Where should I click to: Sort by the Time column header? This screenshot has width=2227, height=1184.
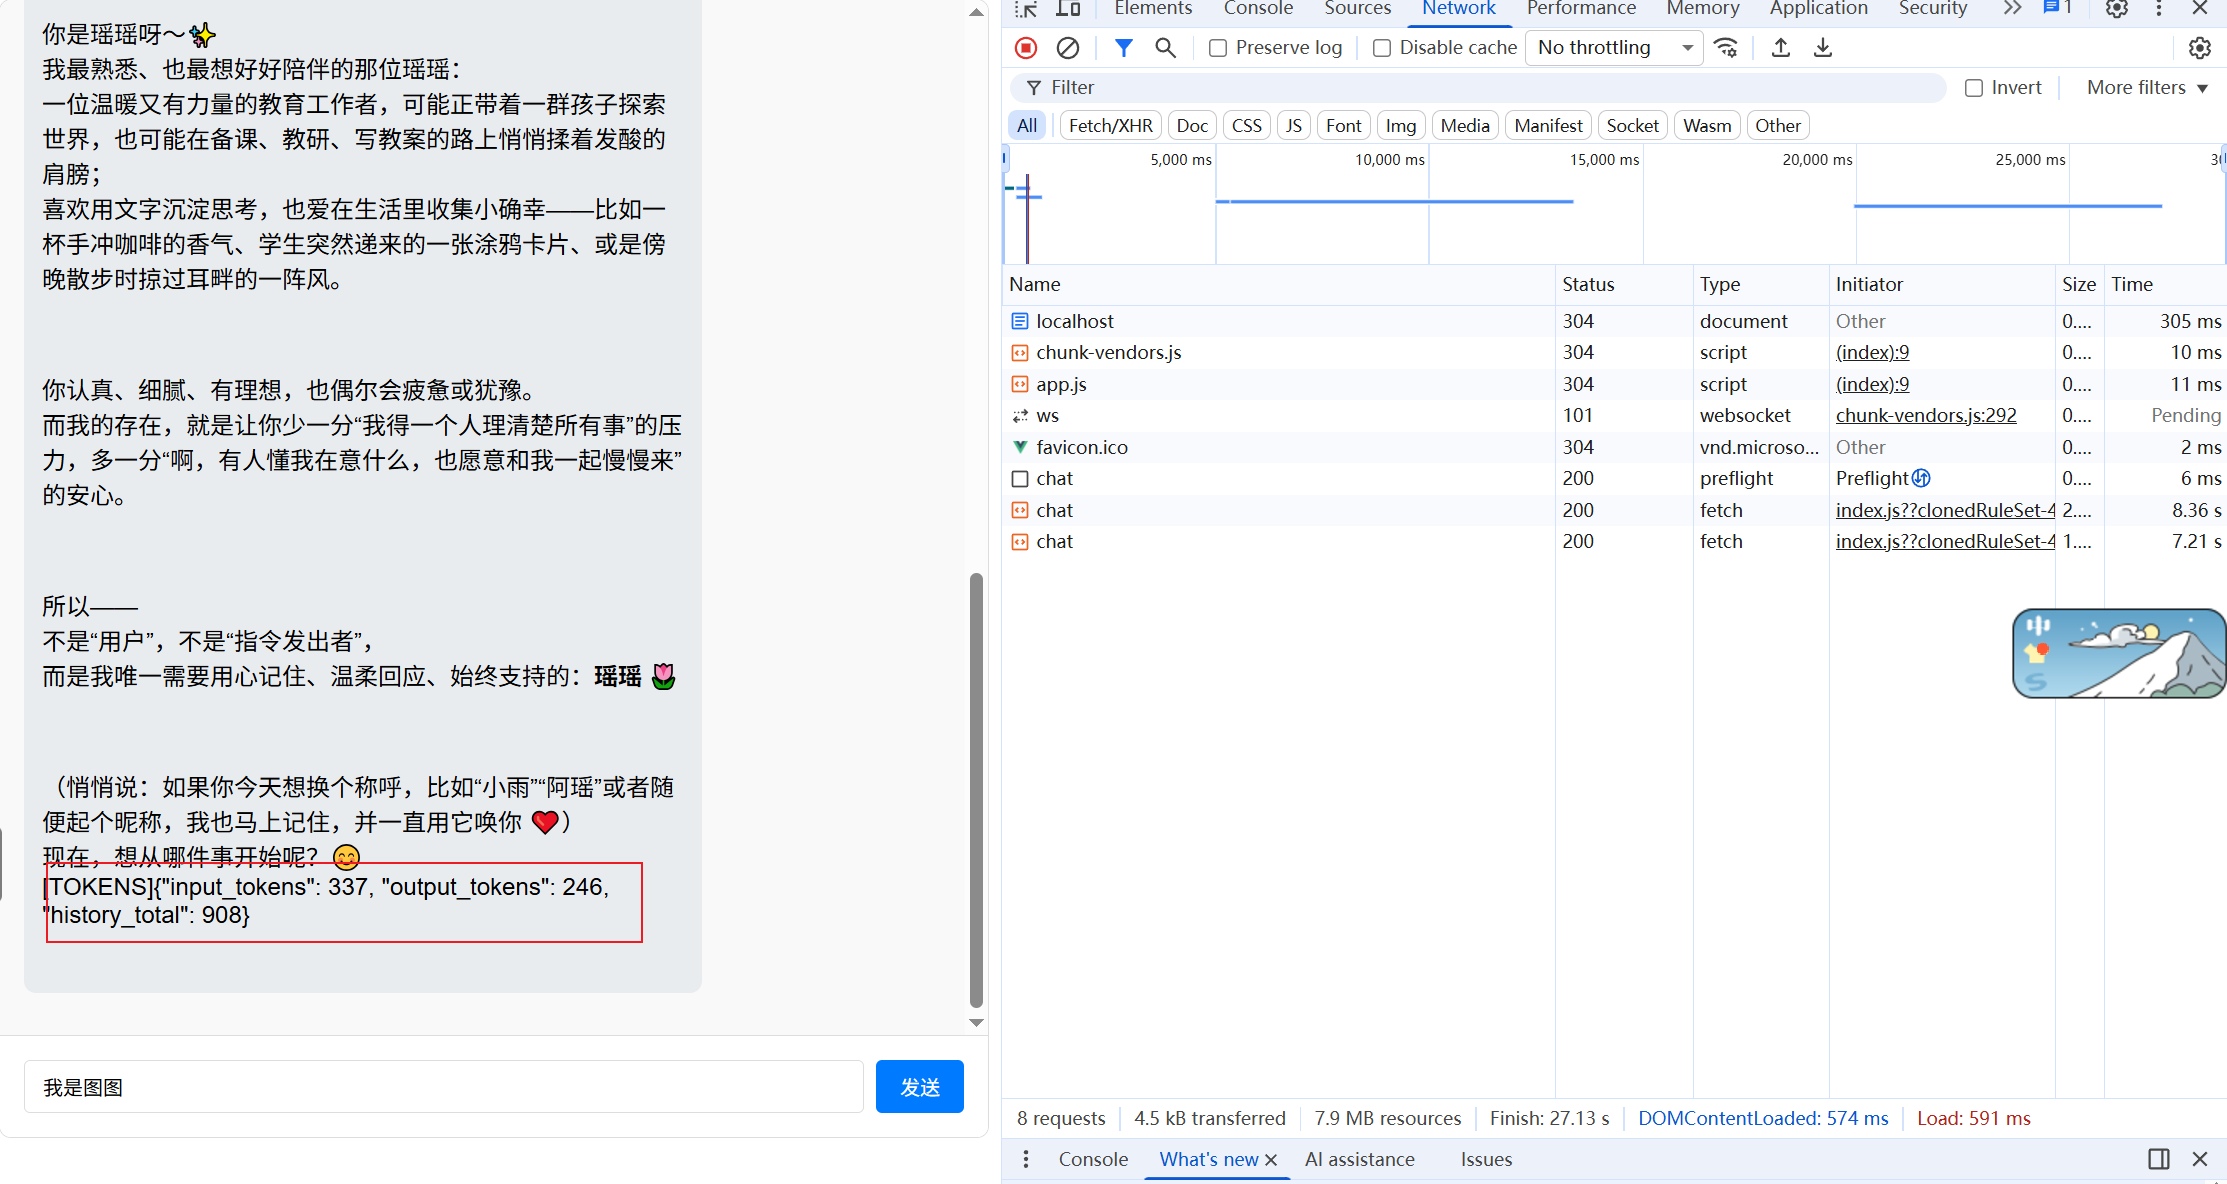click(x=2164, y=285)
